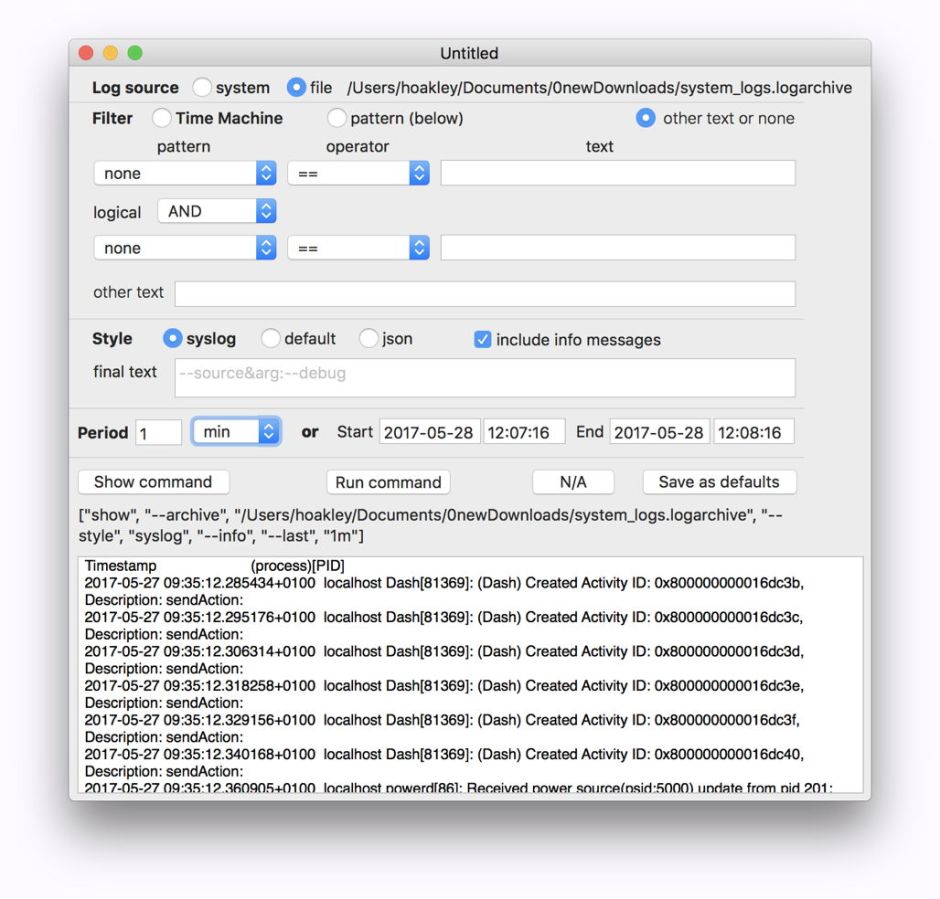Screen dimensions: 940x899
Task: Open the first operator == dropdown
Action: click(x=358, y=173)
